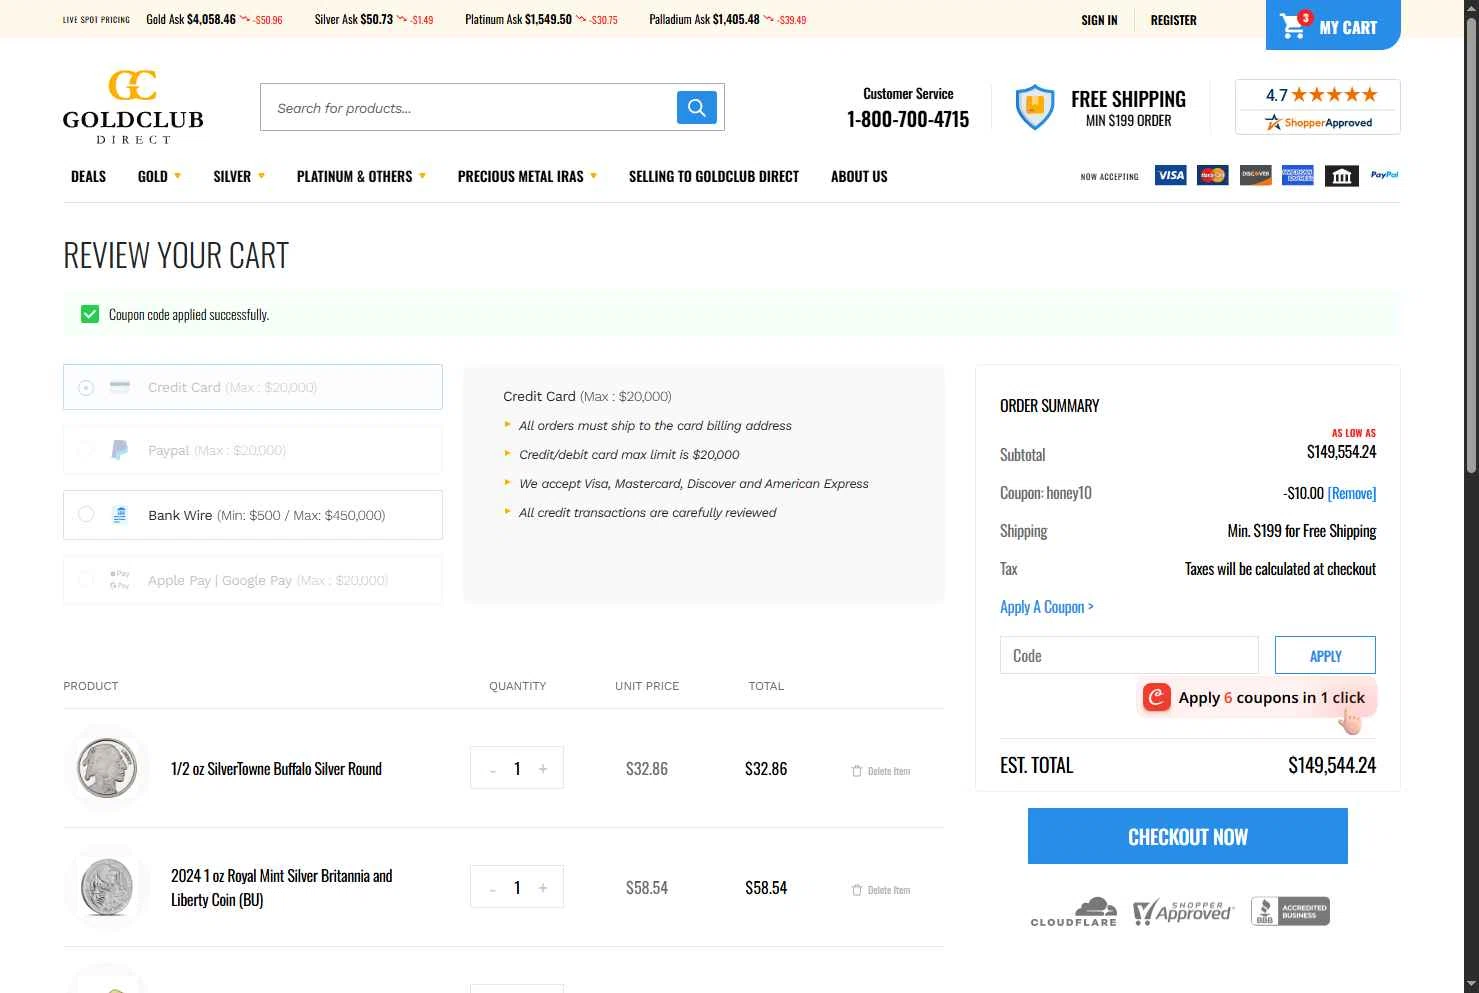Image resolution: width=1479 pixels, height=993 pixels.
Task: Increase quantity of SilverTowne Buffalo Silver Round
Action: (543, 769)
